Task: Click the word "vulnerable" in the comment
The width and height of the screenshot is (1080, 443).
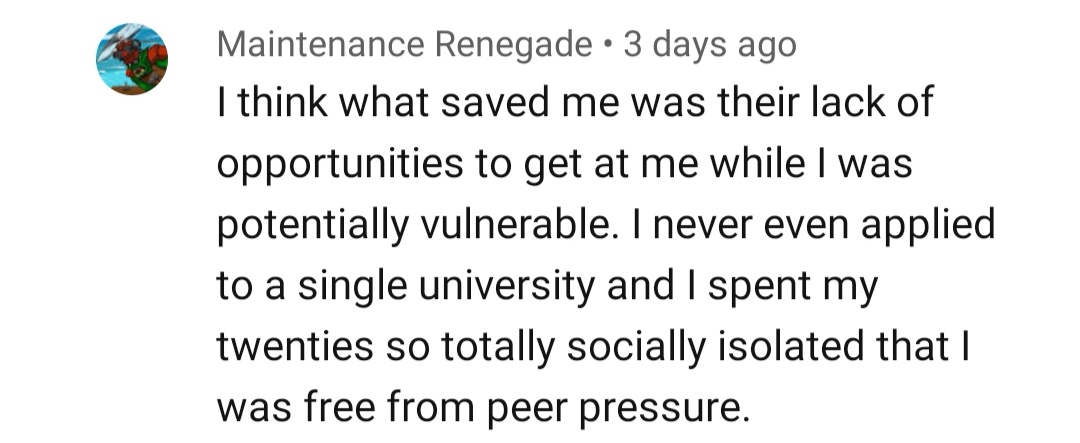Action: pos(513,226)
